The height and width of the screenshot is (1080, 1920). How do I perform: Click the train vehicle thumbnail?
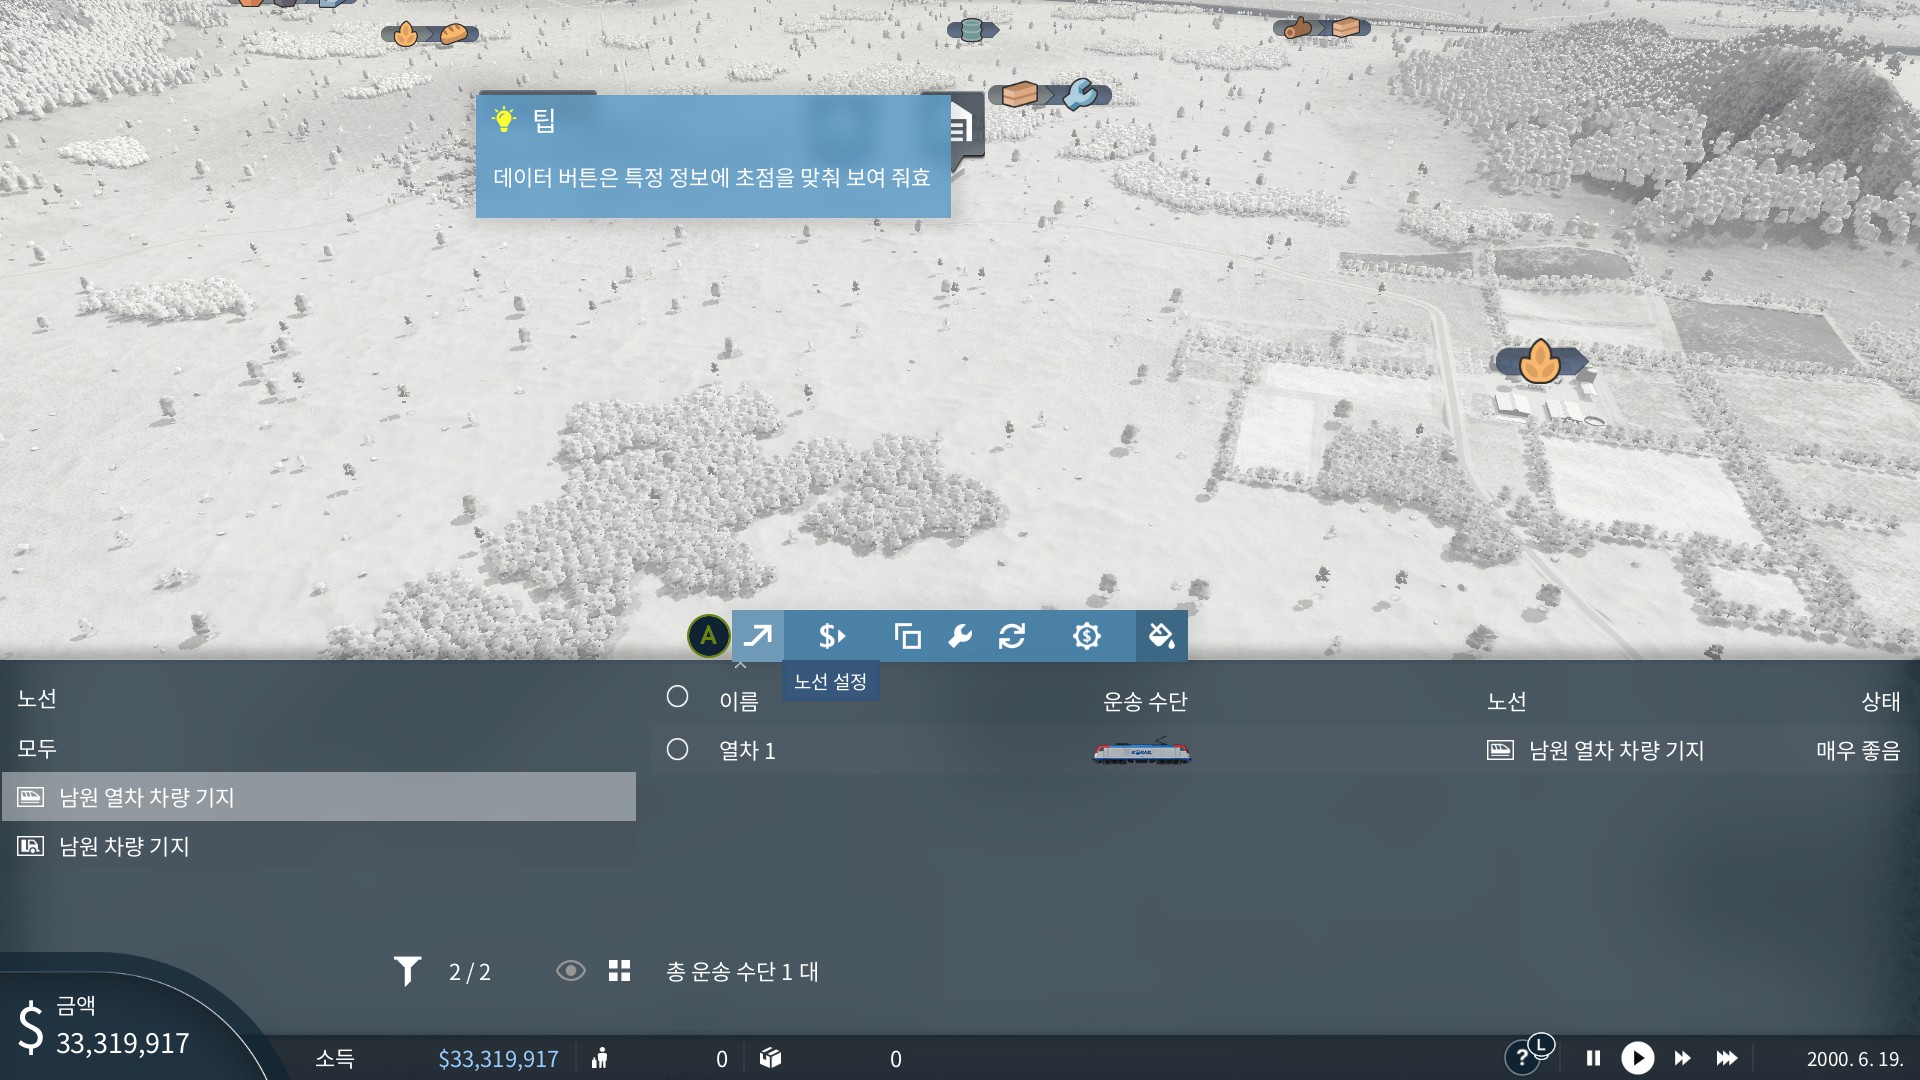(x=1142, y=751)
